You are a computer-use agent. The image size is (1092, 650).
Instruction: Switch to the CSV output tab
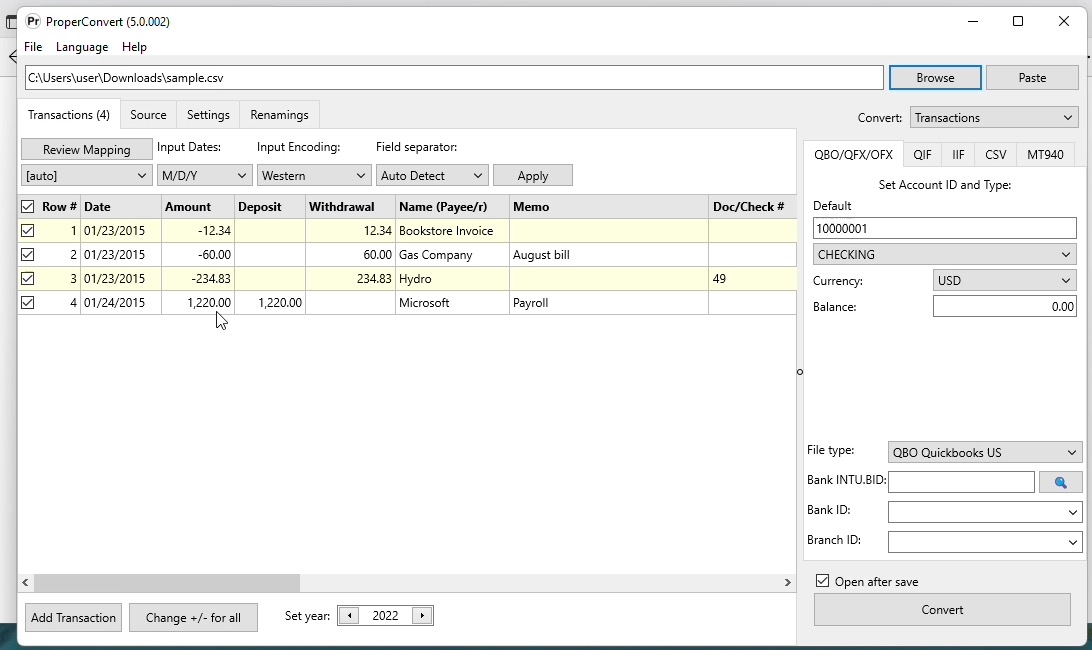point(995,155)
